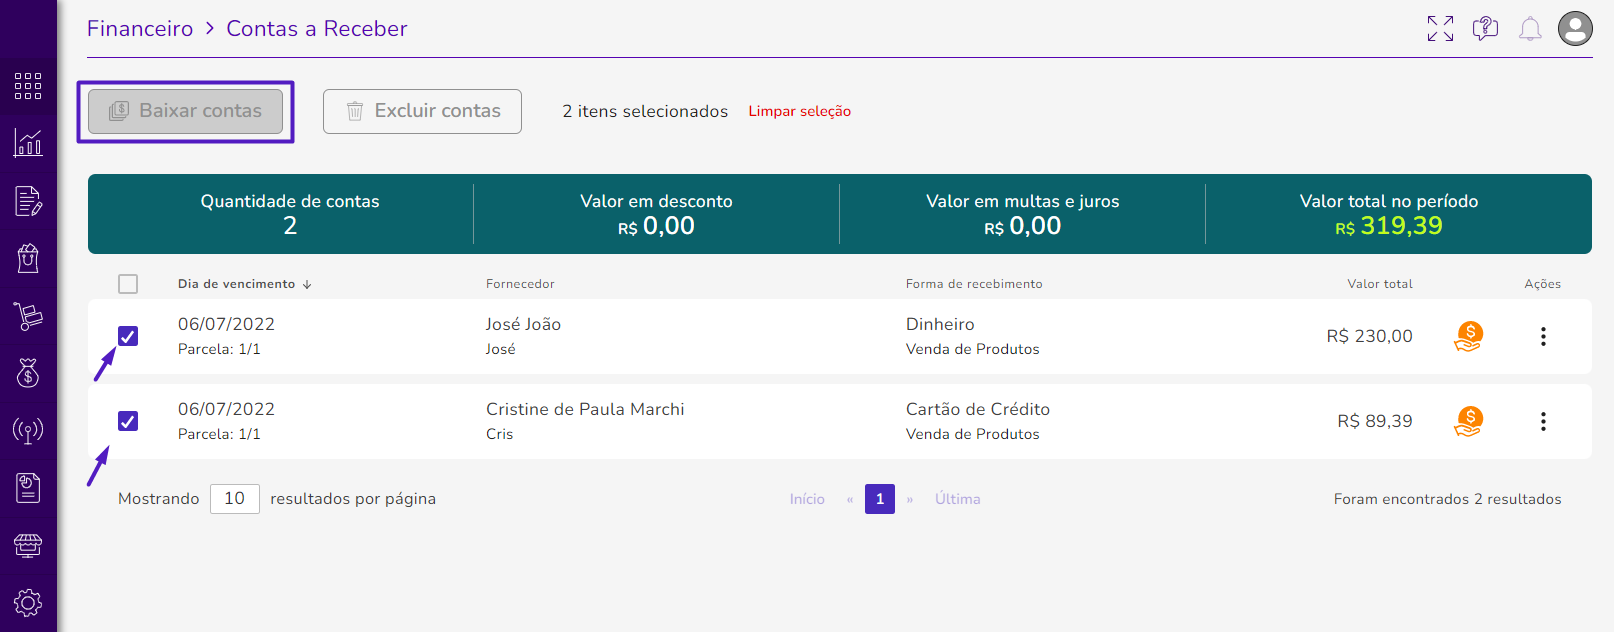Open the broadcast antenna sidebar icon

click(x=28, y=431)
